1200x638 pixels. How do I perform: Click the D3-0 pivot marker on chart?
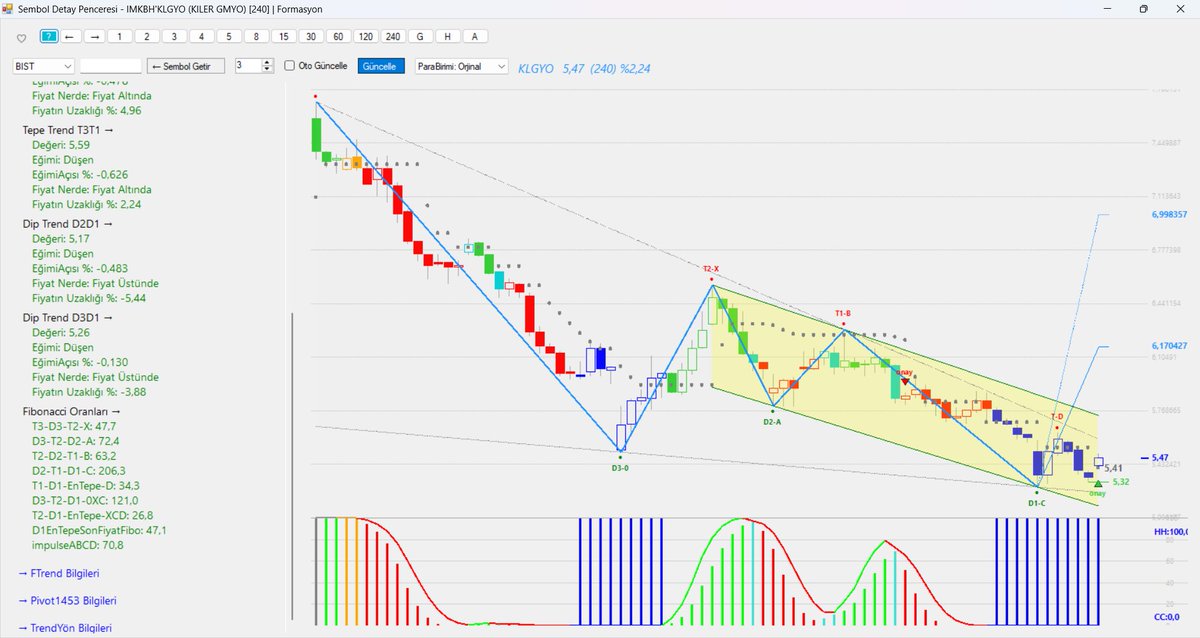point(620,467)
